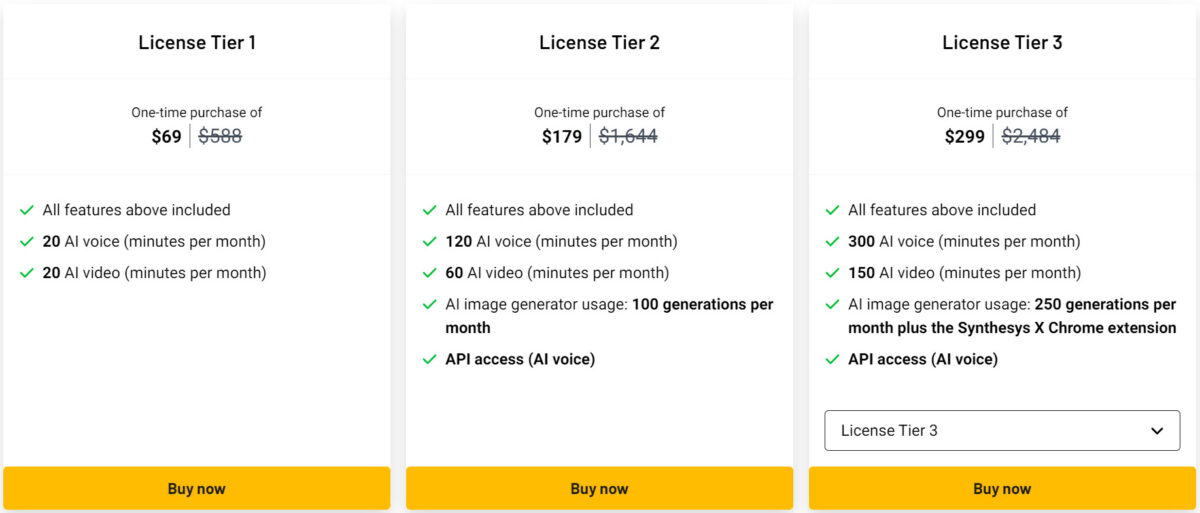Click the crossed-out $1,644 price
This screenshot has width=1200, height=513.
tap(628, 136)
